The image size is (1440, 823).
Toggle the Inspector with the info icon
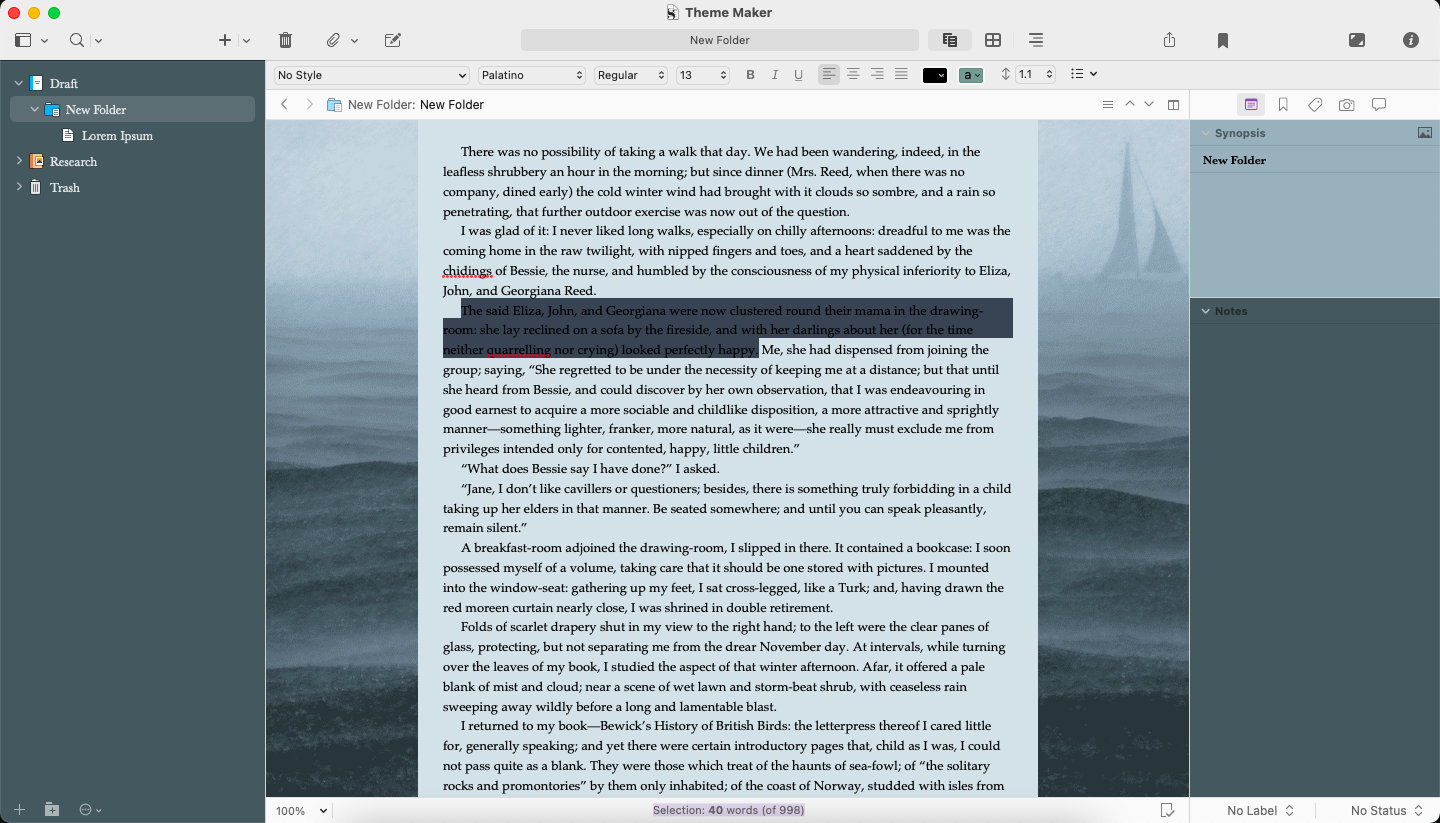(1411, 40)
